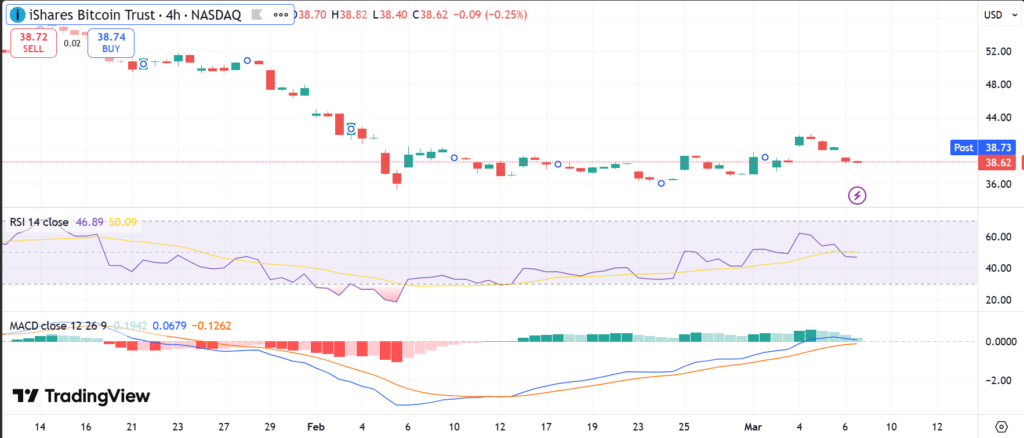Click the circle event marker below the 36.00 level
Screen dimensions: 1024x438
(661, 183)
